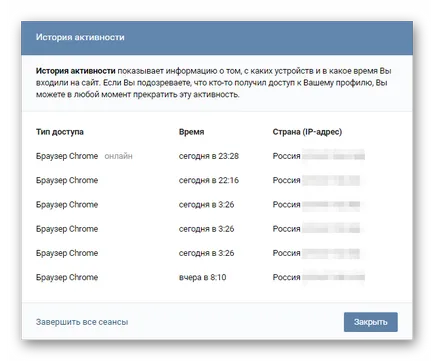Click the Время column header
434x361 pixels.
(x=191, y=132)
